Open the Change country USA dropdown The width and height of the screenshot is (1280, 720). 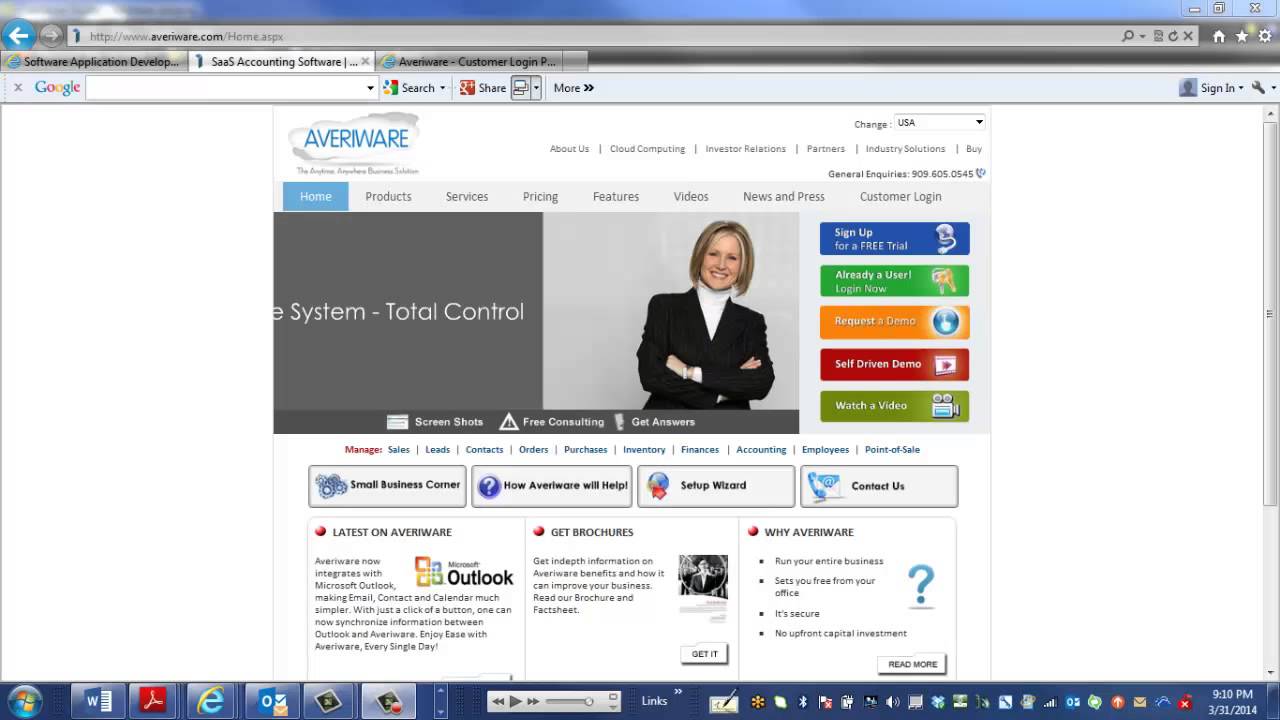pyautogui.click(x=939, y=123)
